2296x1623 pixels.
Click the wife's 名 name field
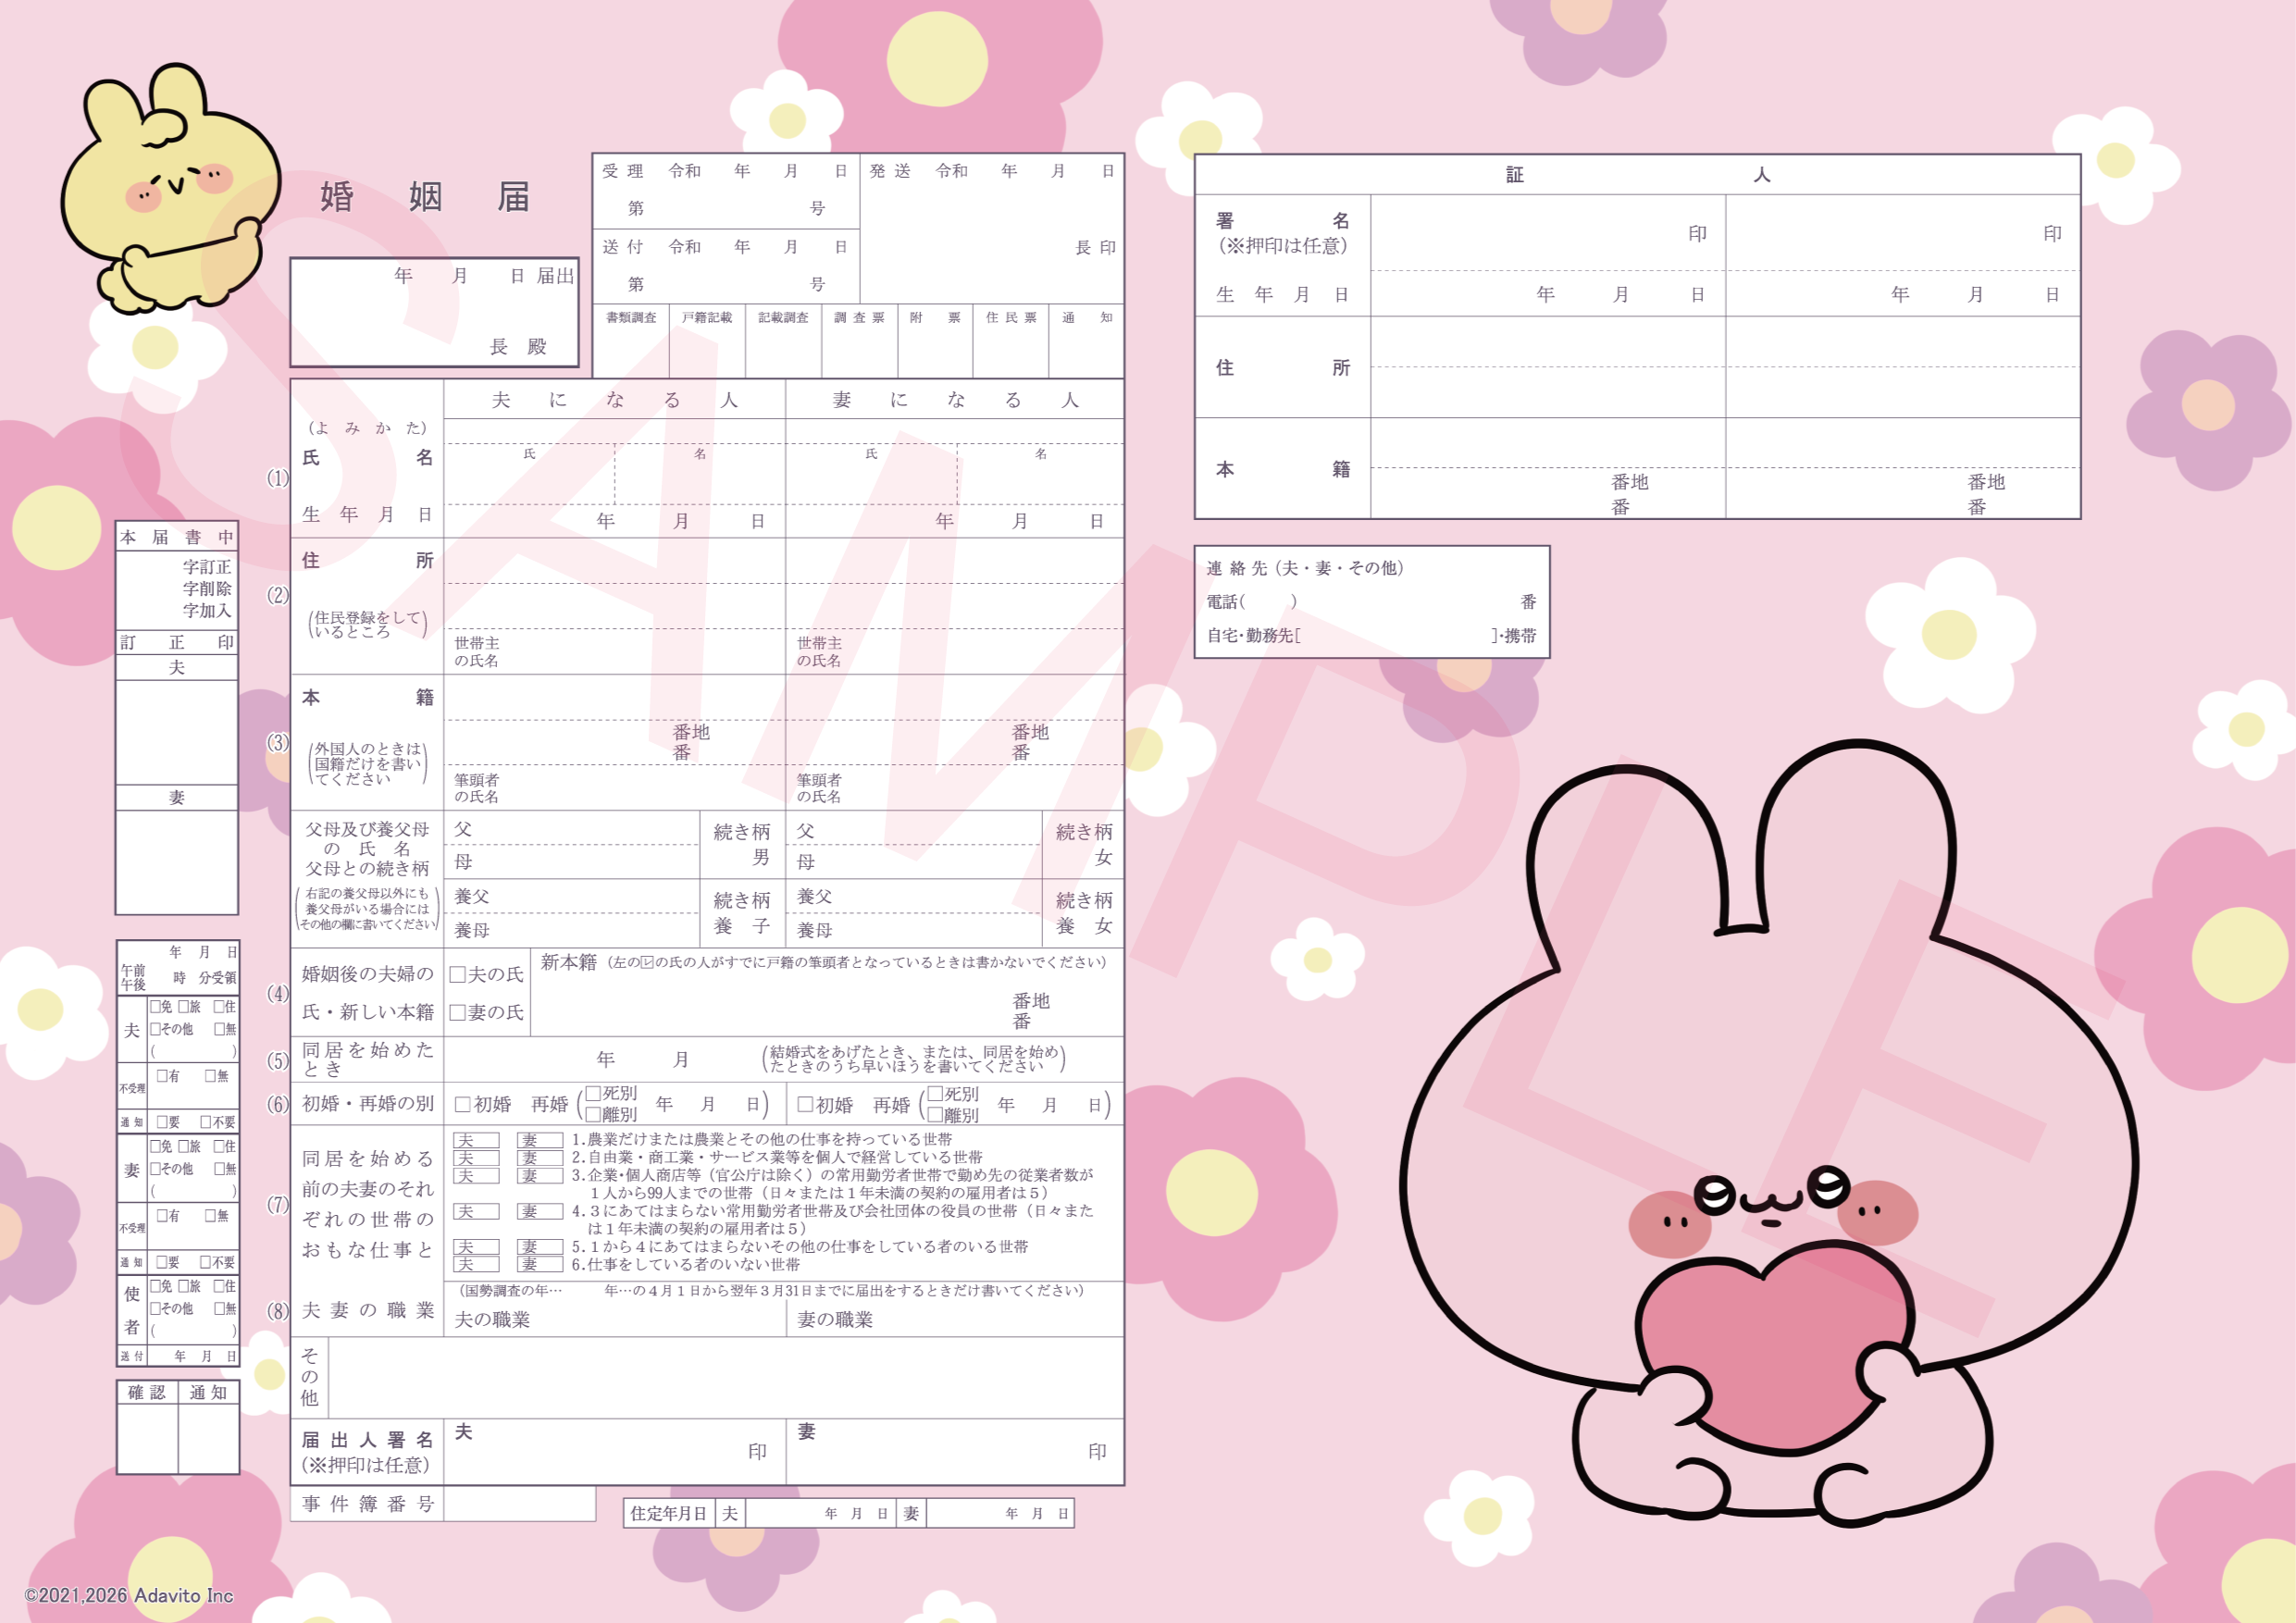tap(1040, 474)
